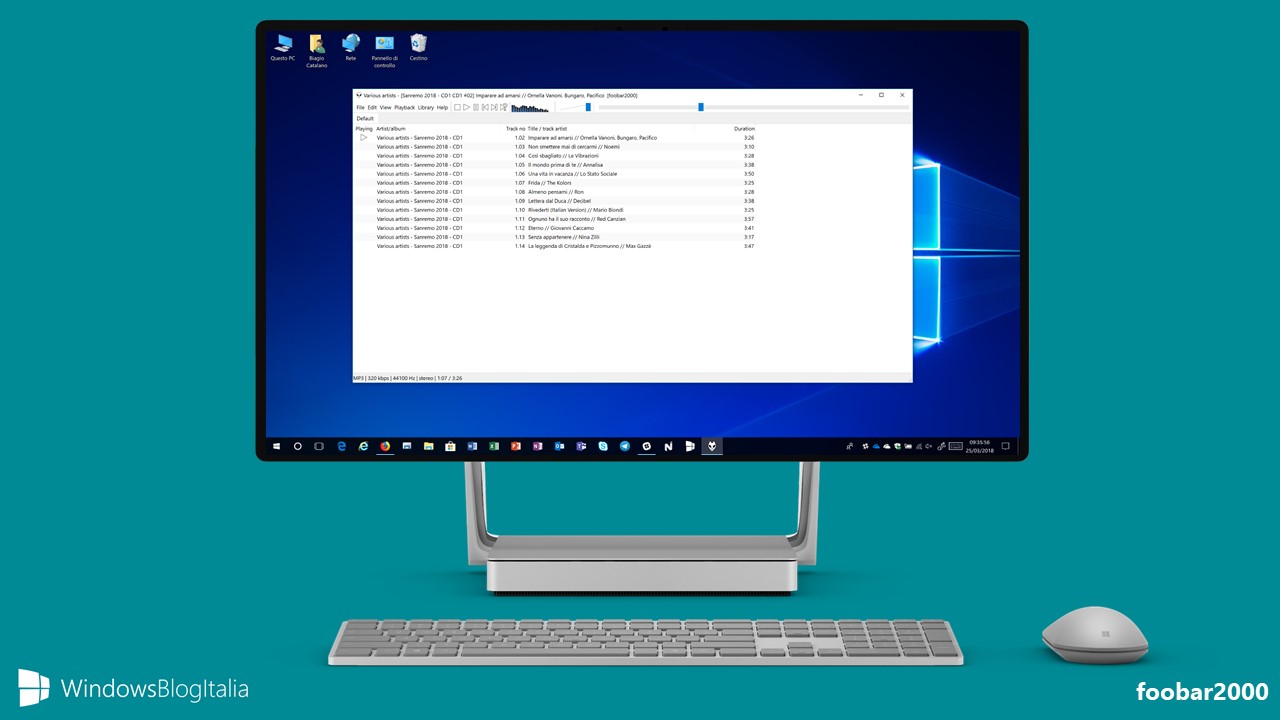Click the playing indicator arrow on track 1.02
The image size is (1280, 720).
[364, 138]
